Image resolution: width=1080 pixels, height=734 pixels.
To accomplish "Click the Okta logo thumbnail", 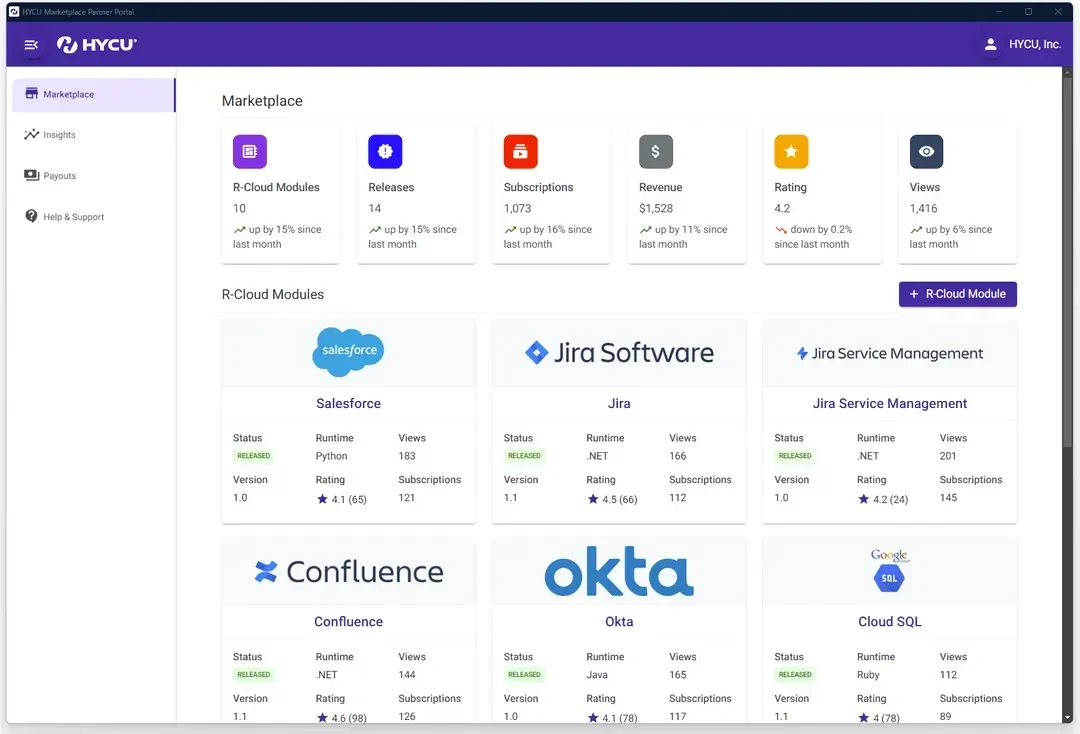I will point(619,572).
